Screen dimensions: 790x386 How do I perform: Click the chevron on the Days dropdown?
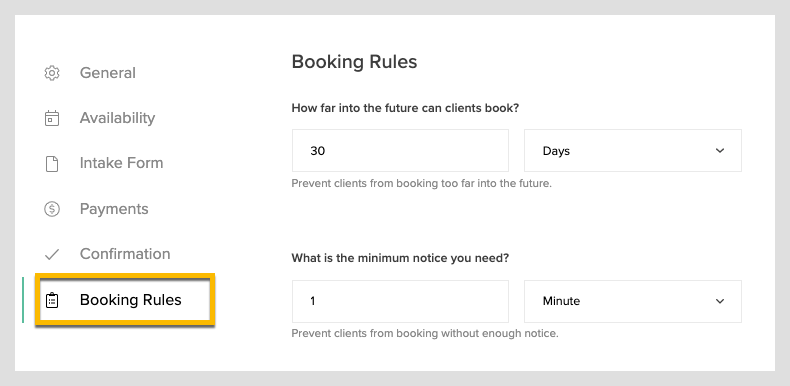(720, 151)
